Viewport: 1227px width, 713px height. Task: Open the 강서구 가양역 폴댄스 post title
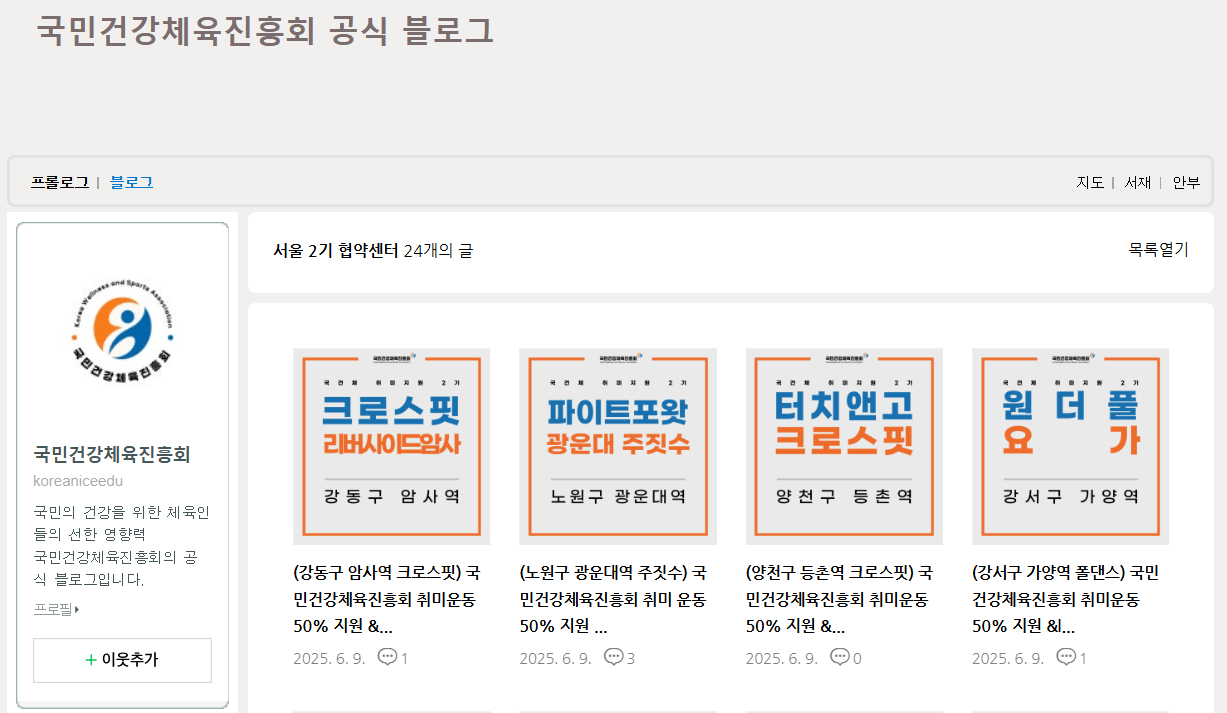click(x=1066, y=600)
